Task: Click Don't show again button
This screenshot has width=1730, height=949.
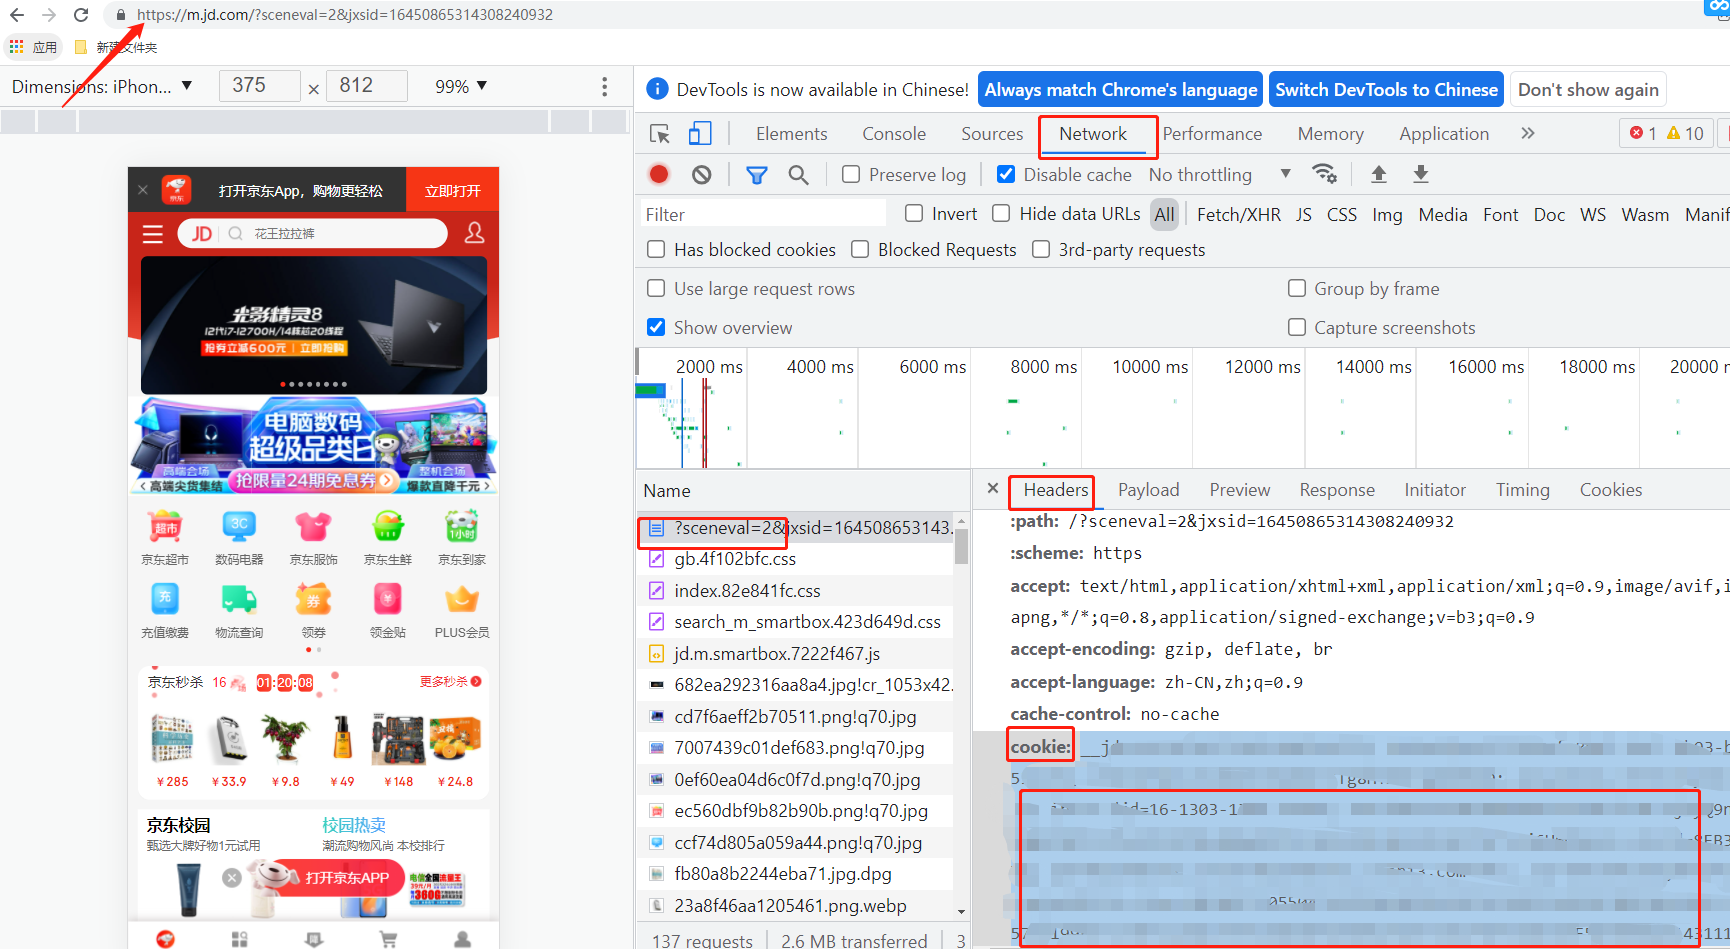Action: click(x=1588, y=90)
